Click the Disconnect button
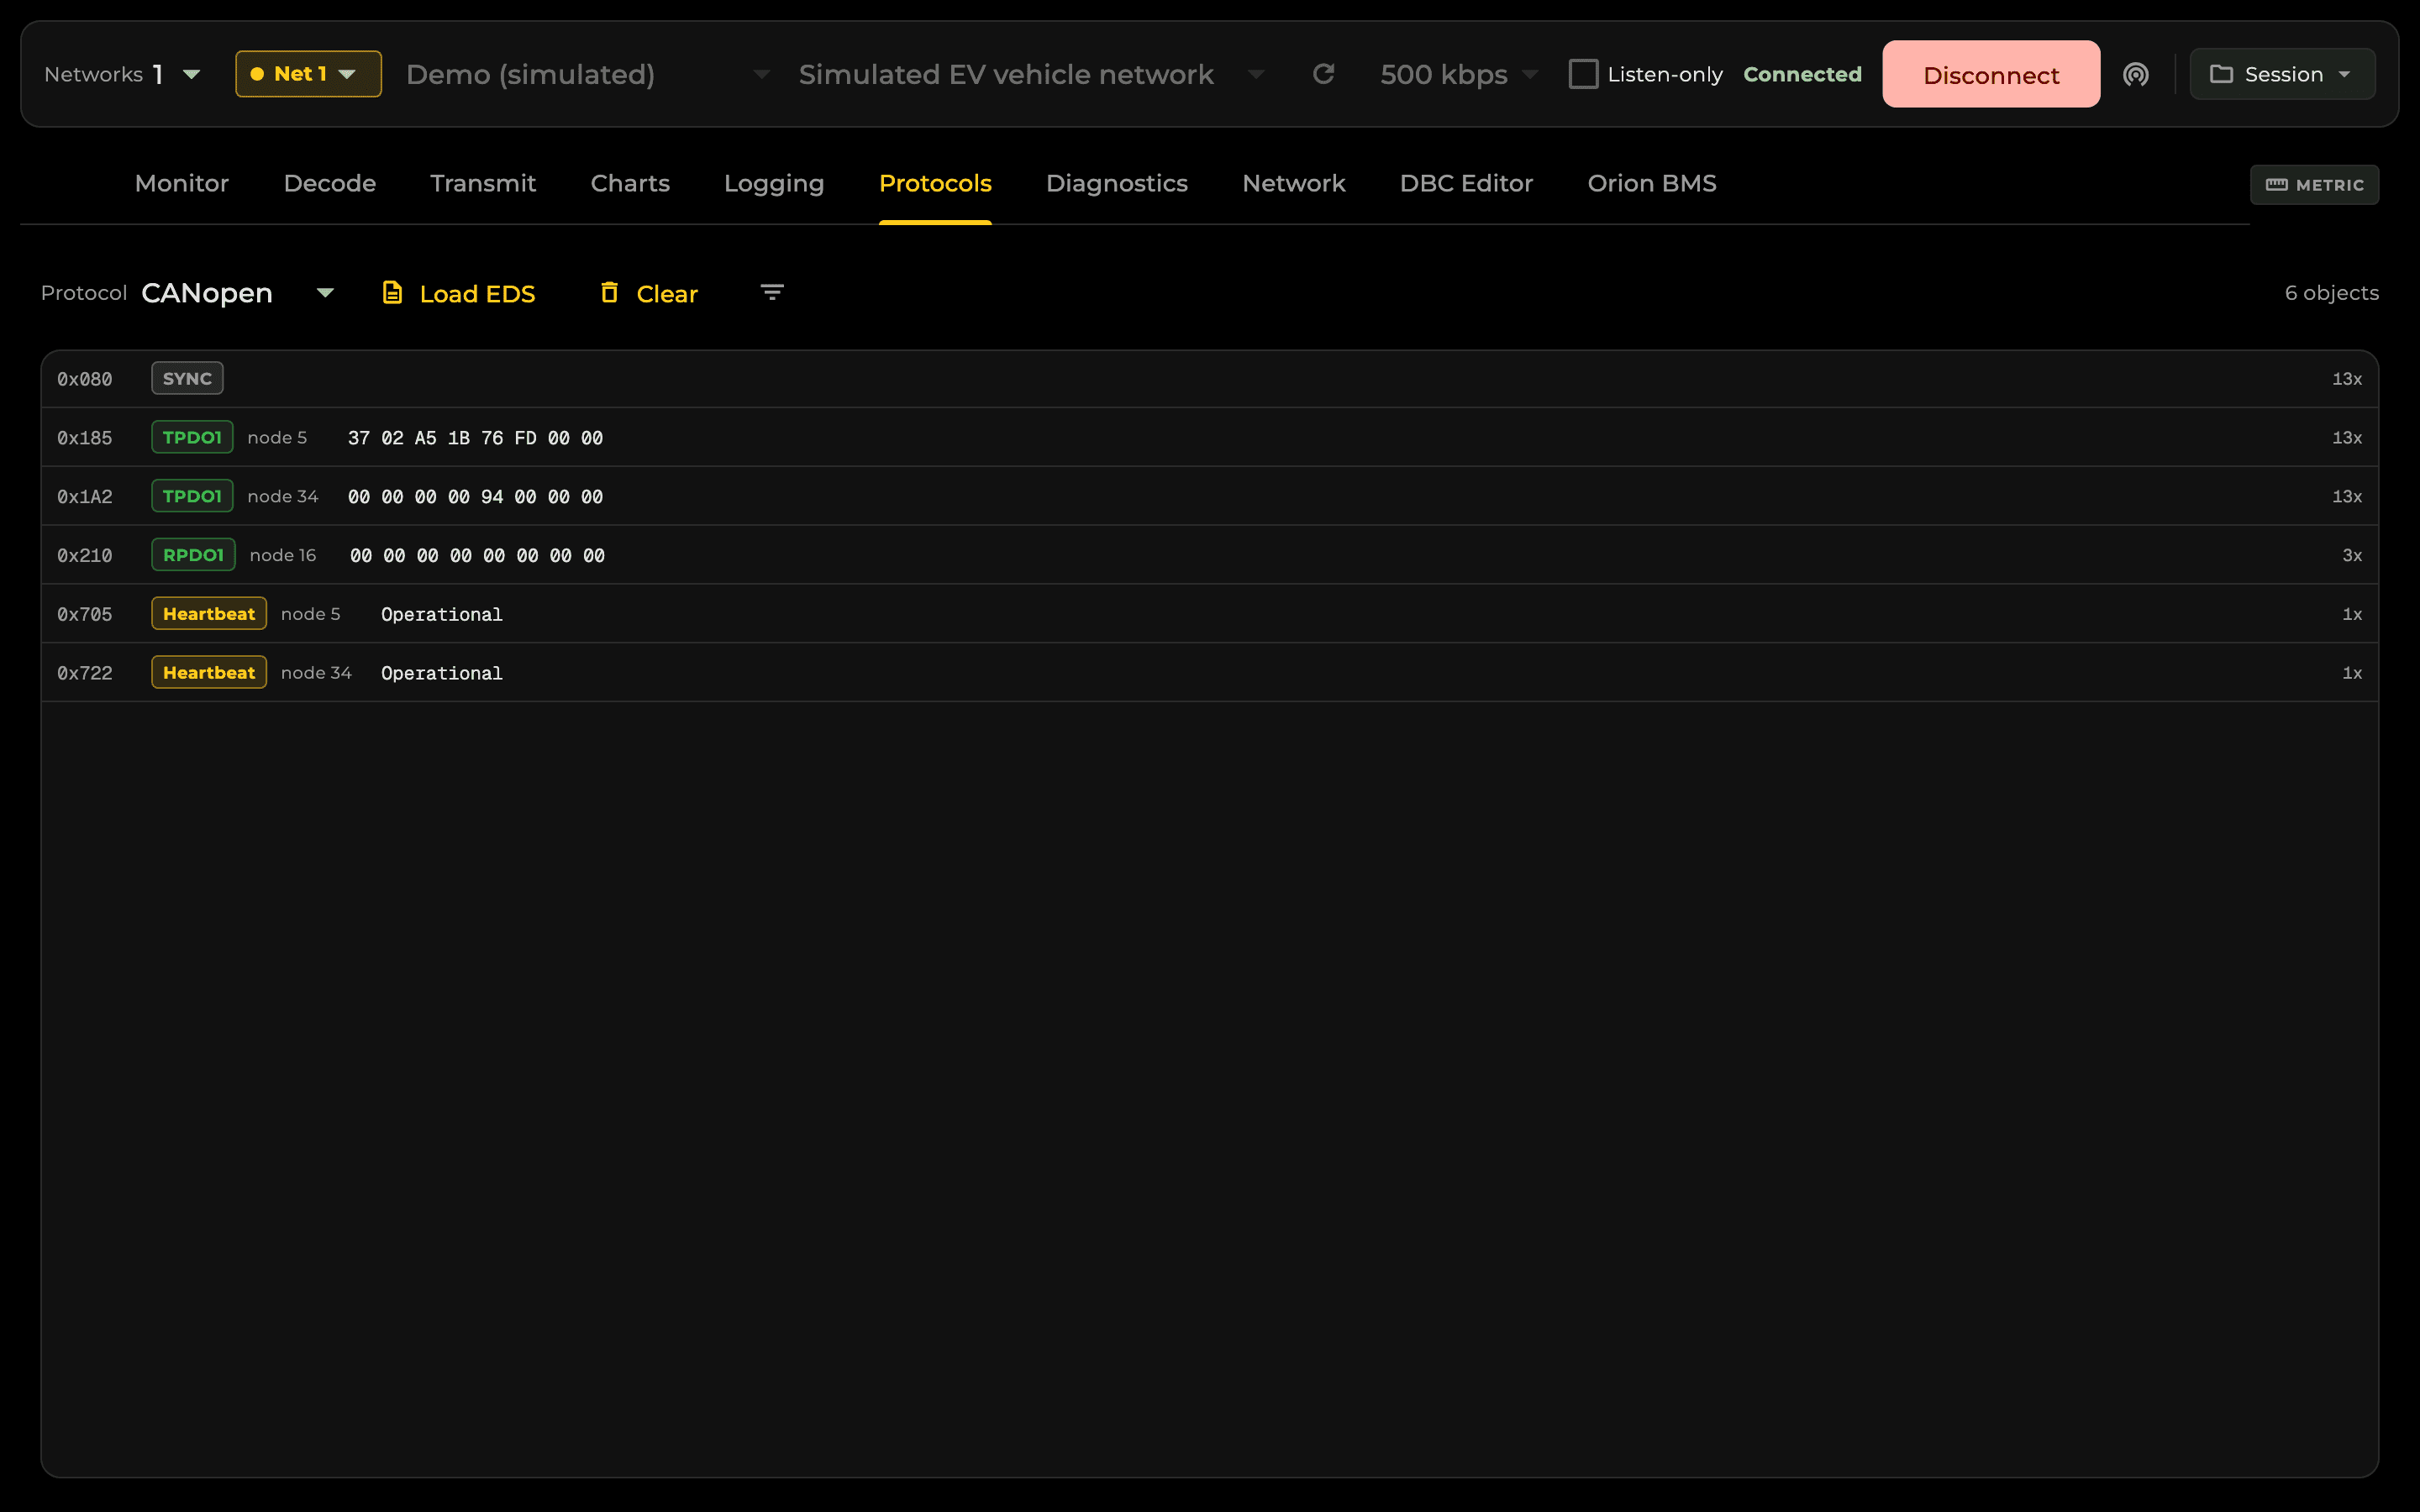Image resolution: width=2420 pixels, height=1512 pixels. (x=1991, y=74)
